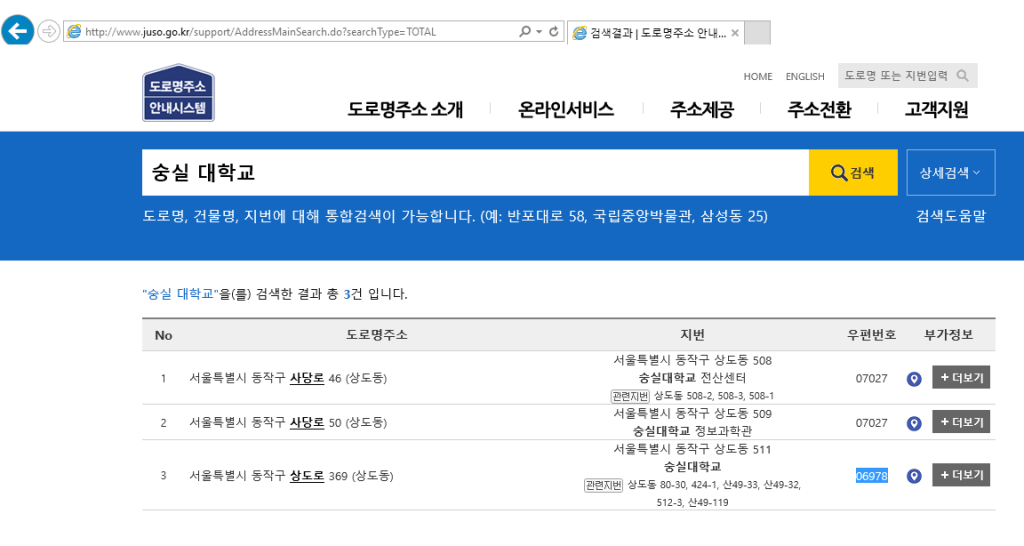1024x546 pixels.
Task: Click the yellow 검색 button
Action: tap(853, 172)
